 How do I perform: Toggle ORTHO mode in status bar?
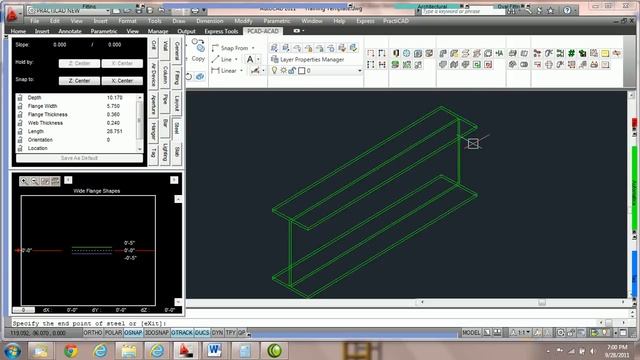93,333
